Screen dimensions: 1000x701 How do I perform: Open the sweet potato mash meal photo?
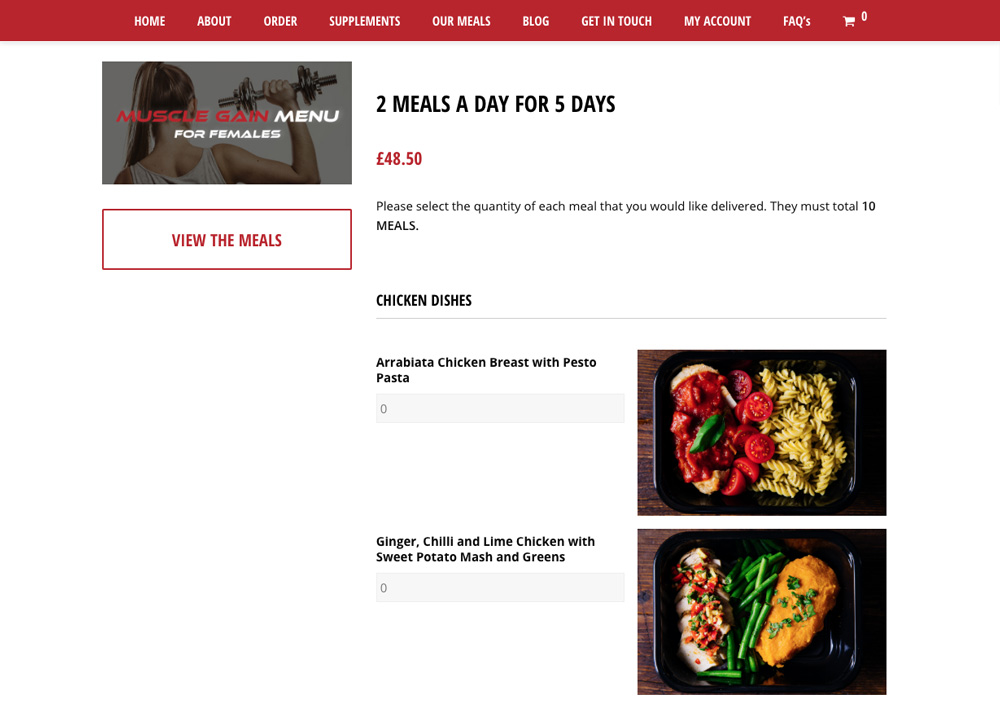tap(761, 612)
